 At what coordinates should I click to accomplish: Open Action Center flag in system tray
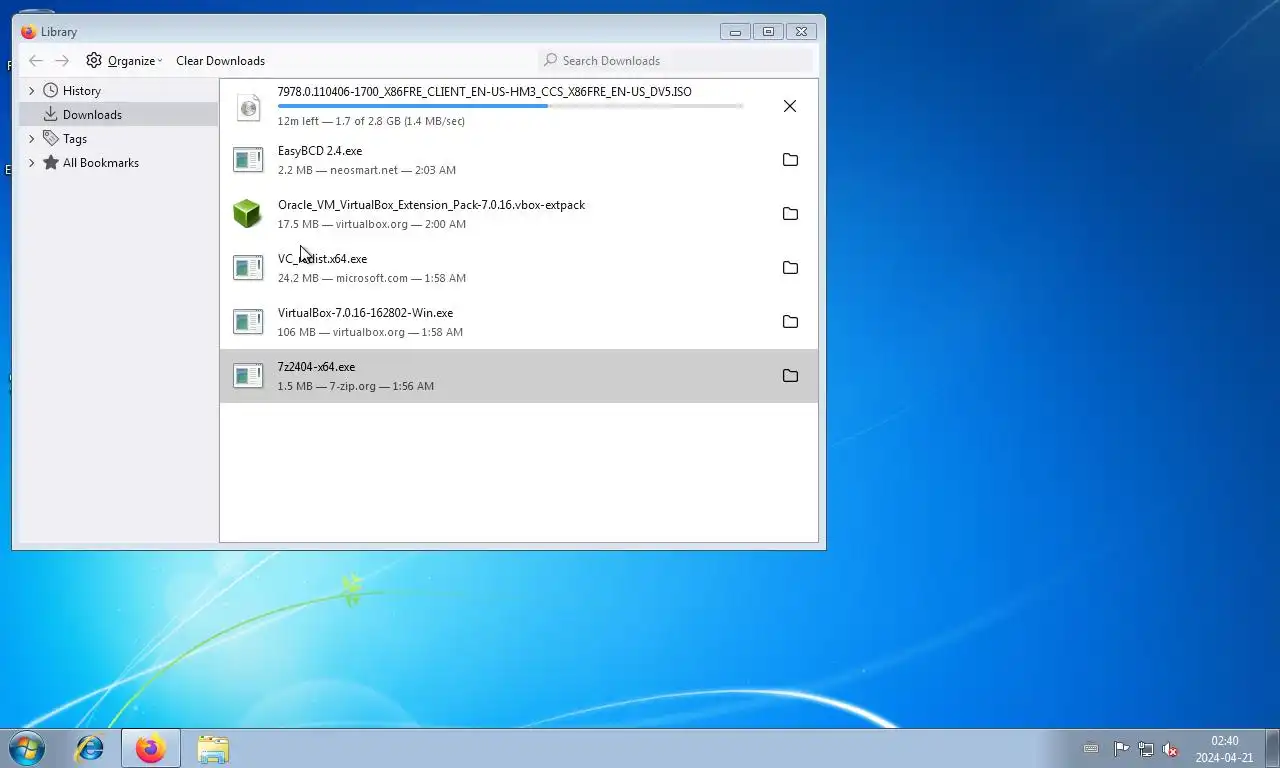(1121, 749)
